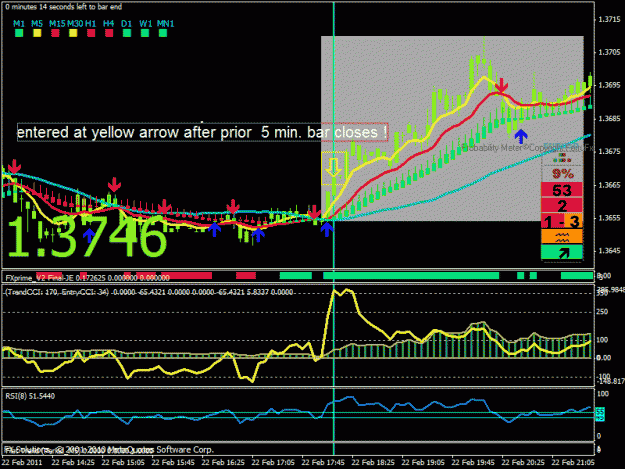The width and height of the screenshot is (625, 469).
Task: Click the 1.3705 price axis label
Action: (609, 52)
